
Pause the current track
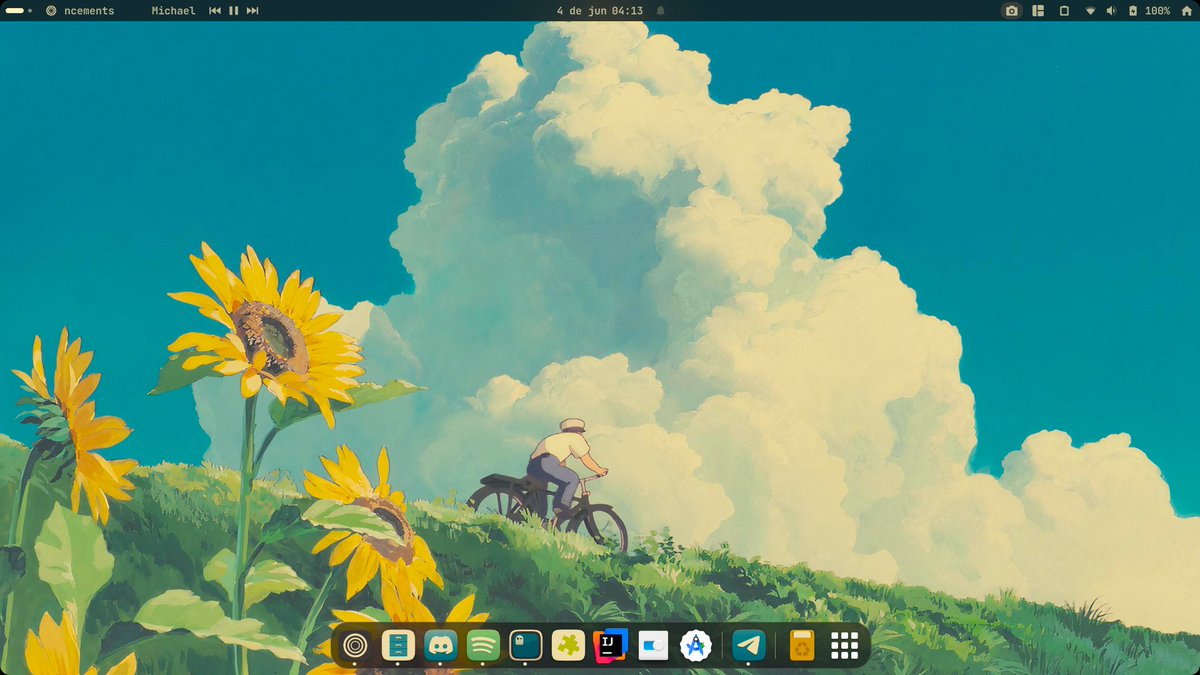click(234, 10)
